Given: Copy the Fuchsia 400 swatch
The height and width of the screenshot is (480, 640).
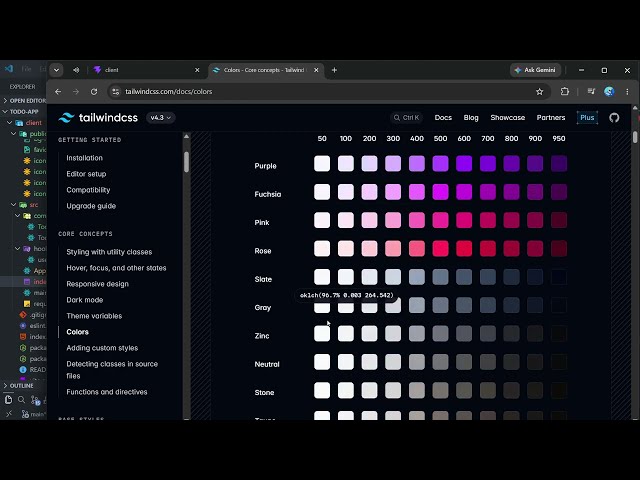Looking at the screenshot, I should (x=417, y=192).
